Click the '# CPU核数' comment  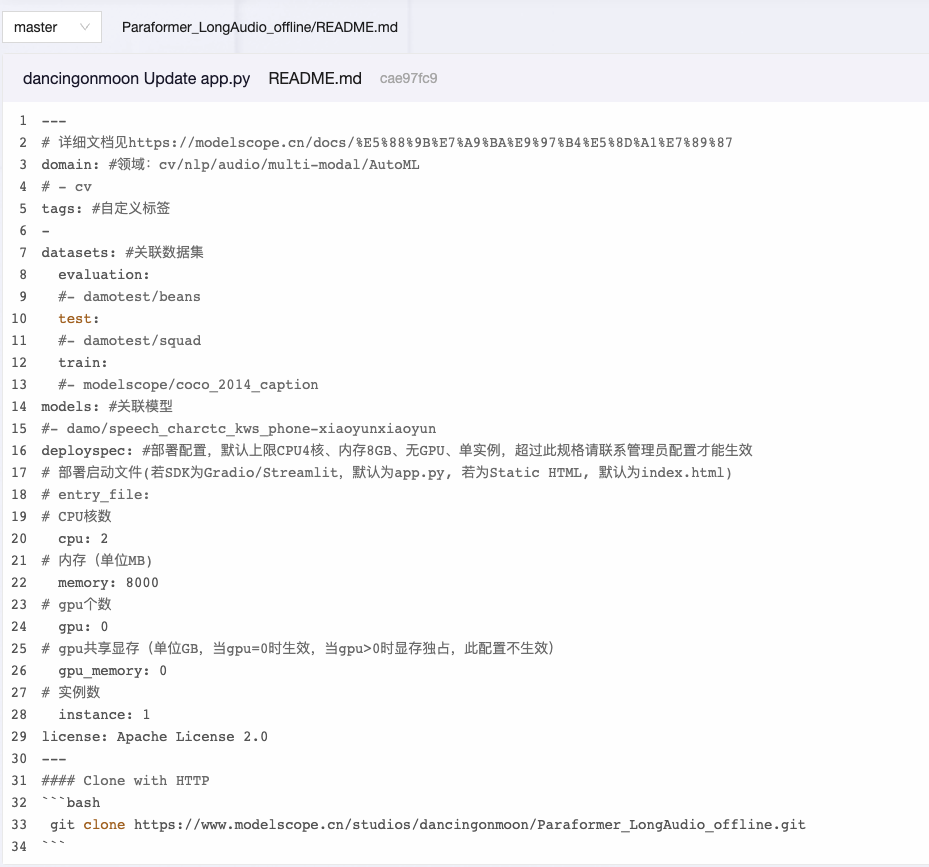click(x=76, y=517)
